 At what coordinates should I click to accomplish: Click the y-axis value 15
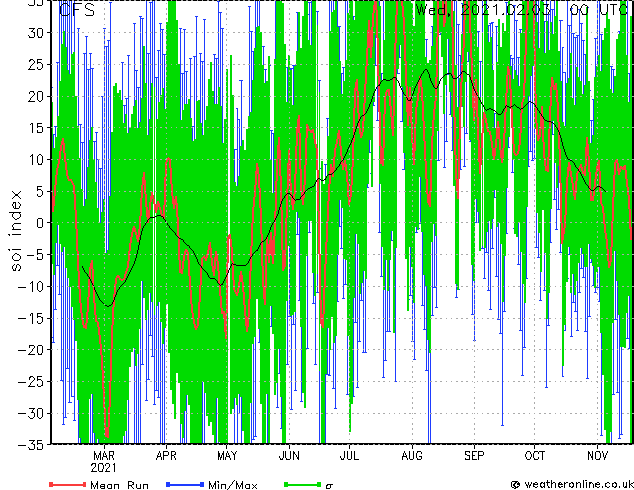(38, 128)
